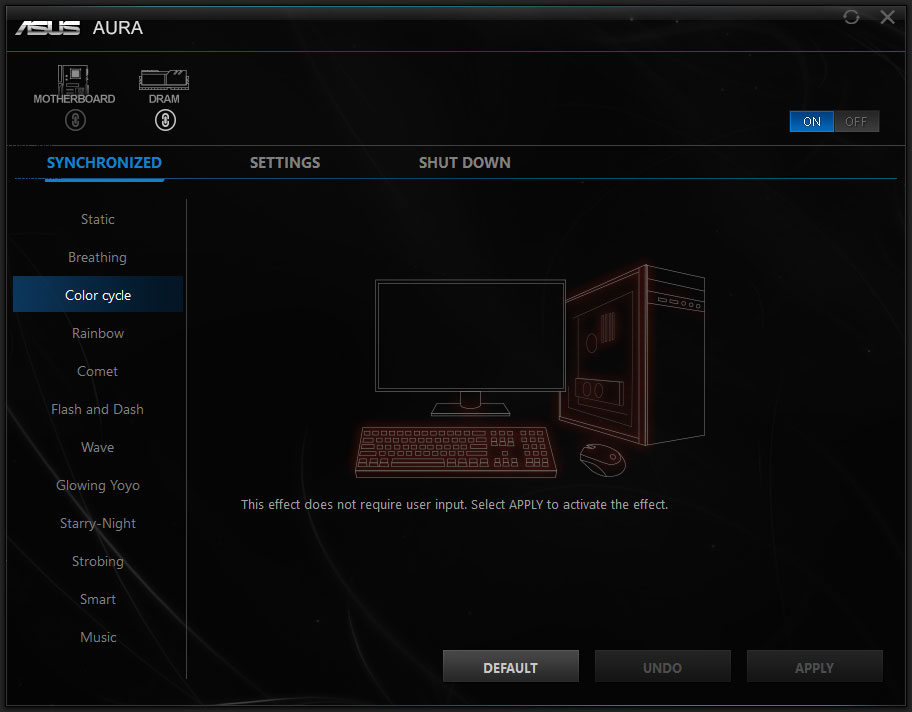This screenshot has height=712, width=912.
Task: Click the mouse in the preview illustration
Action: click(603, 460)
